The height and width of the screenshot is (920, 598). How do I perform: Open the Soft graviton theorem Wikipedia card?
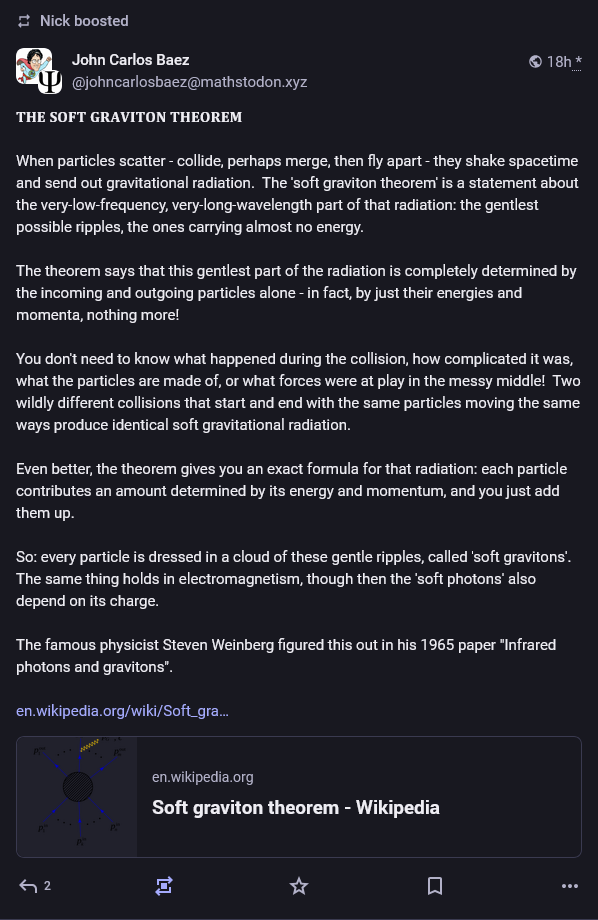pos(299,797)
